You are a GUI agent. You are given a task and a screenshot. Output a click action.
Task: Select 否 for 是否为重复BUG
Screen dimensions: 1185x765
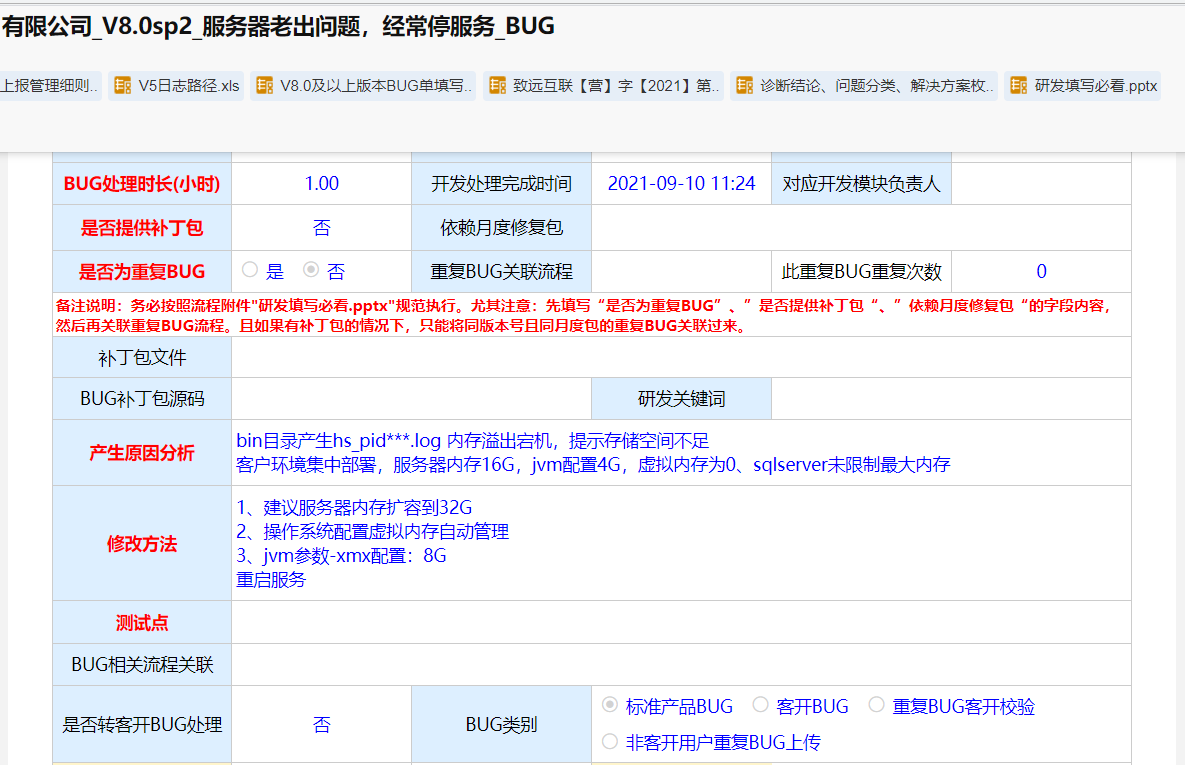click(x=312, y=270)
